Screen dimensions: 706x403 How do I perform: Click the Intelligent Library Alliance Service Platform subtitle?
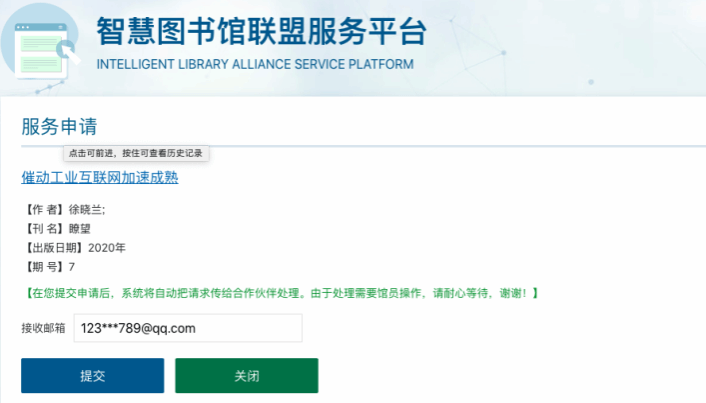[x=254, y=65]
